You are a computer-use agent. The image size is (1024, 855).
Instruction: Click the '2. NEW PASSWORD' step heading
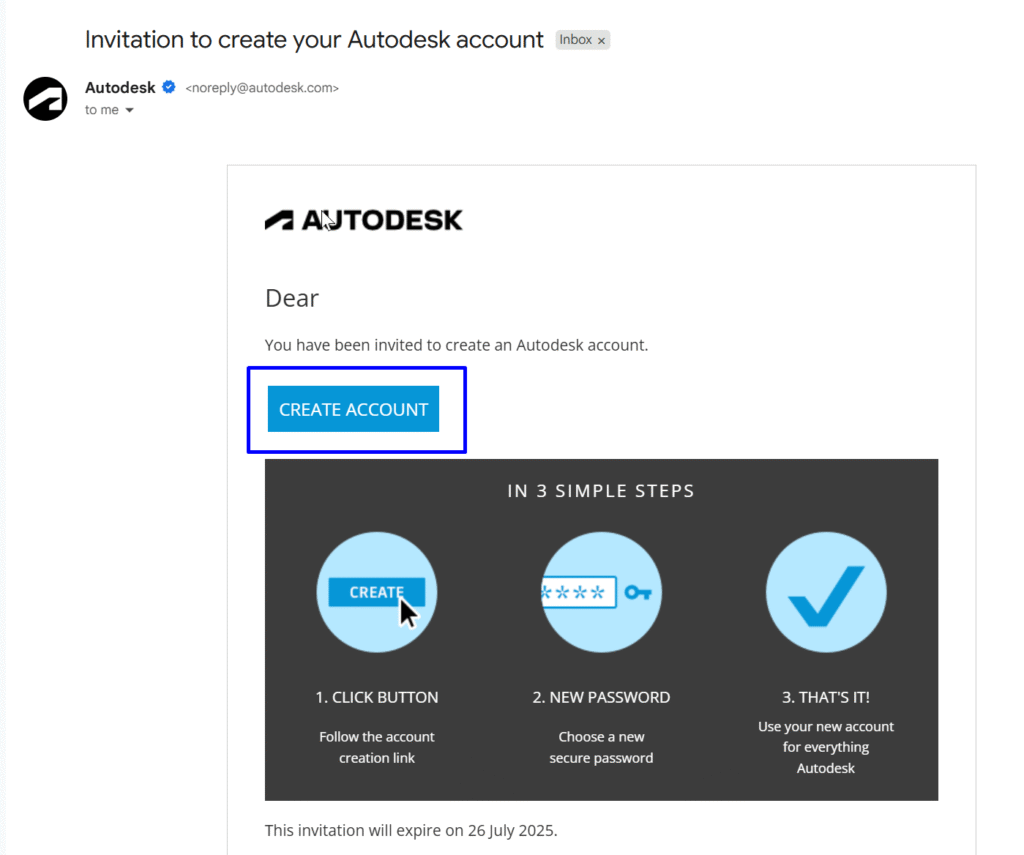[x=601, y=698]
